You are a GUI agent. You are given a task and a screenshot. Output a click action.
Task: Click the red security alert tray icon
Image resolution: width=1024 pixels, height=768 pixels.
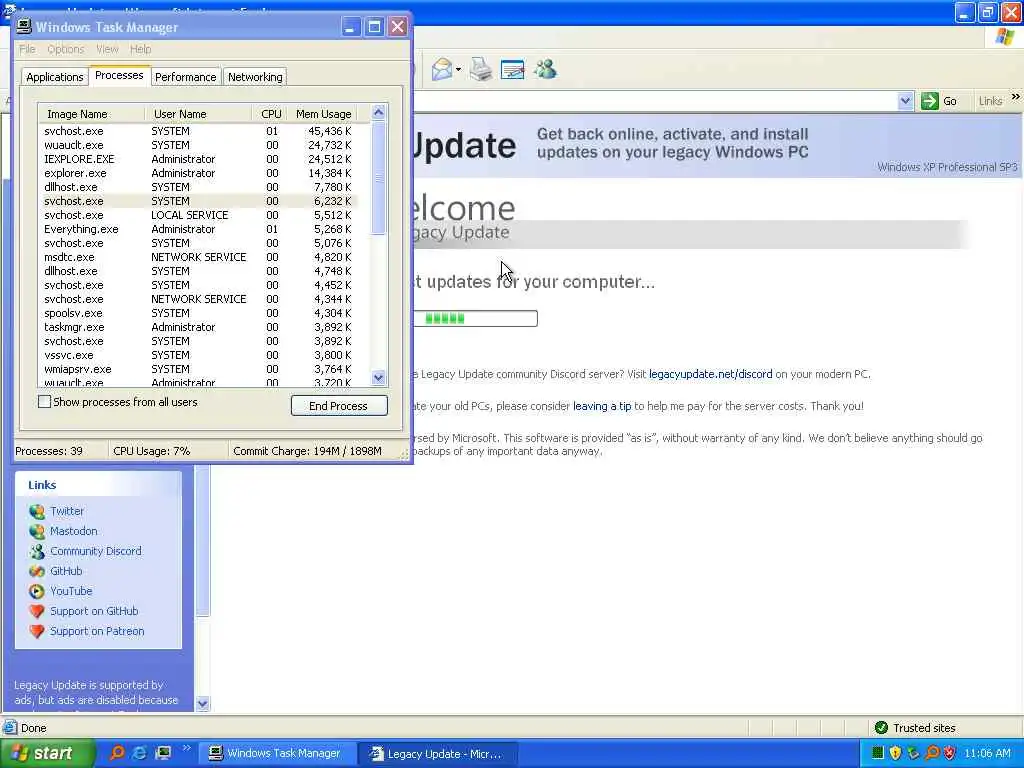(950, 754)
